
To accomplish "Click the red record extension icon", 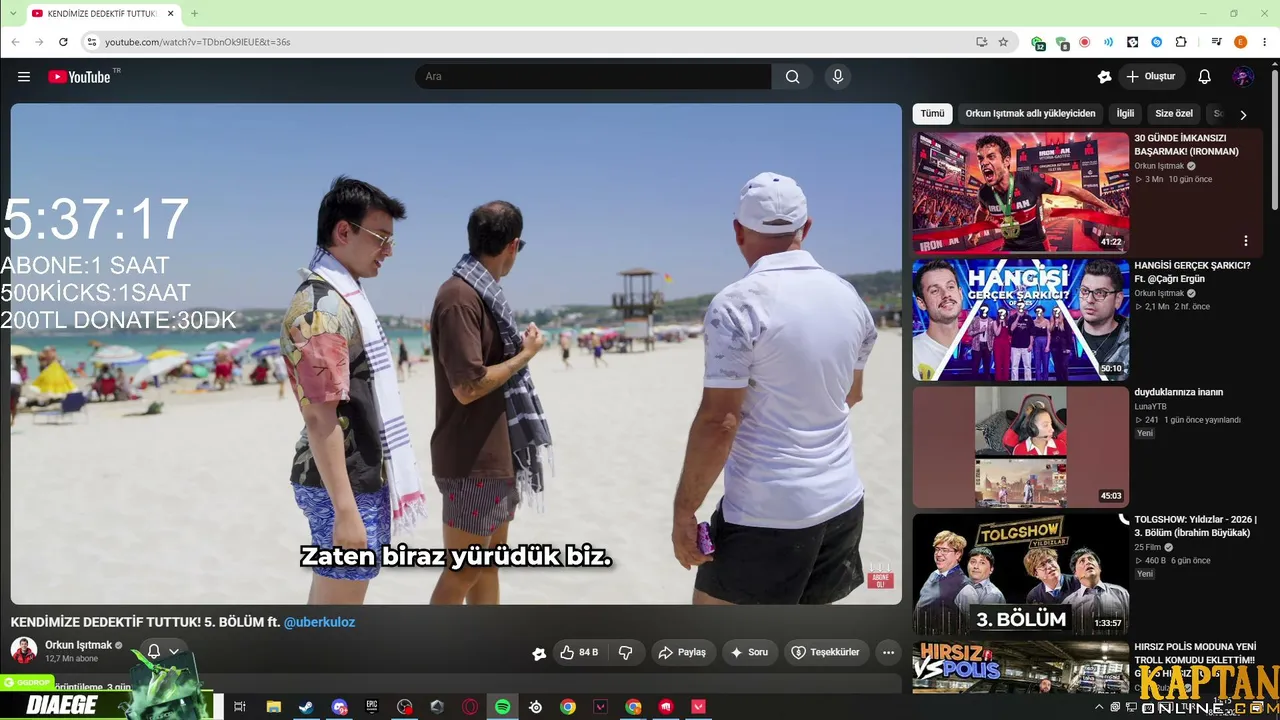I will tap(1084, 42).
